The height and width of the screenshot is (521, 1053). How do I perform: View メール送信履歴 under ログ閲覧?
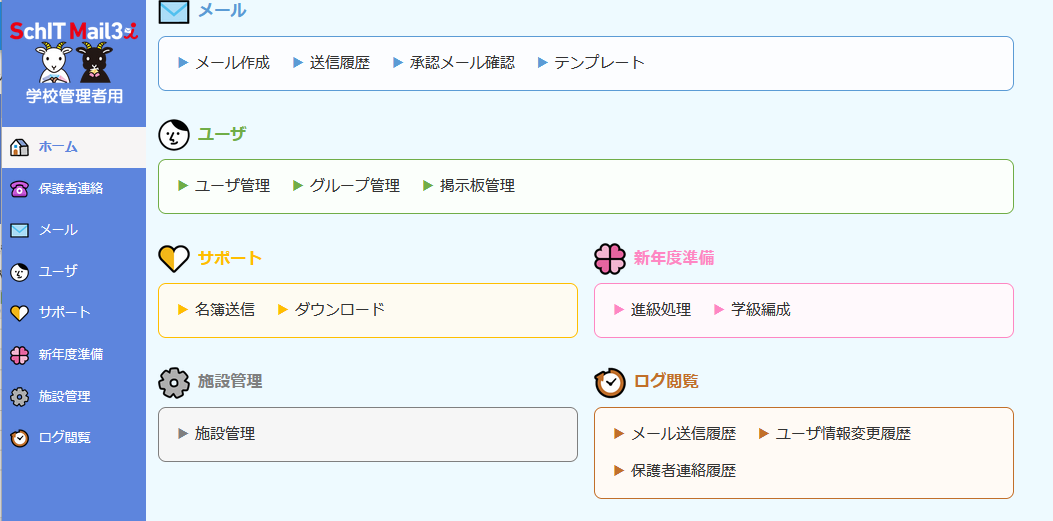(683, 434)
